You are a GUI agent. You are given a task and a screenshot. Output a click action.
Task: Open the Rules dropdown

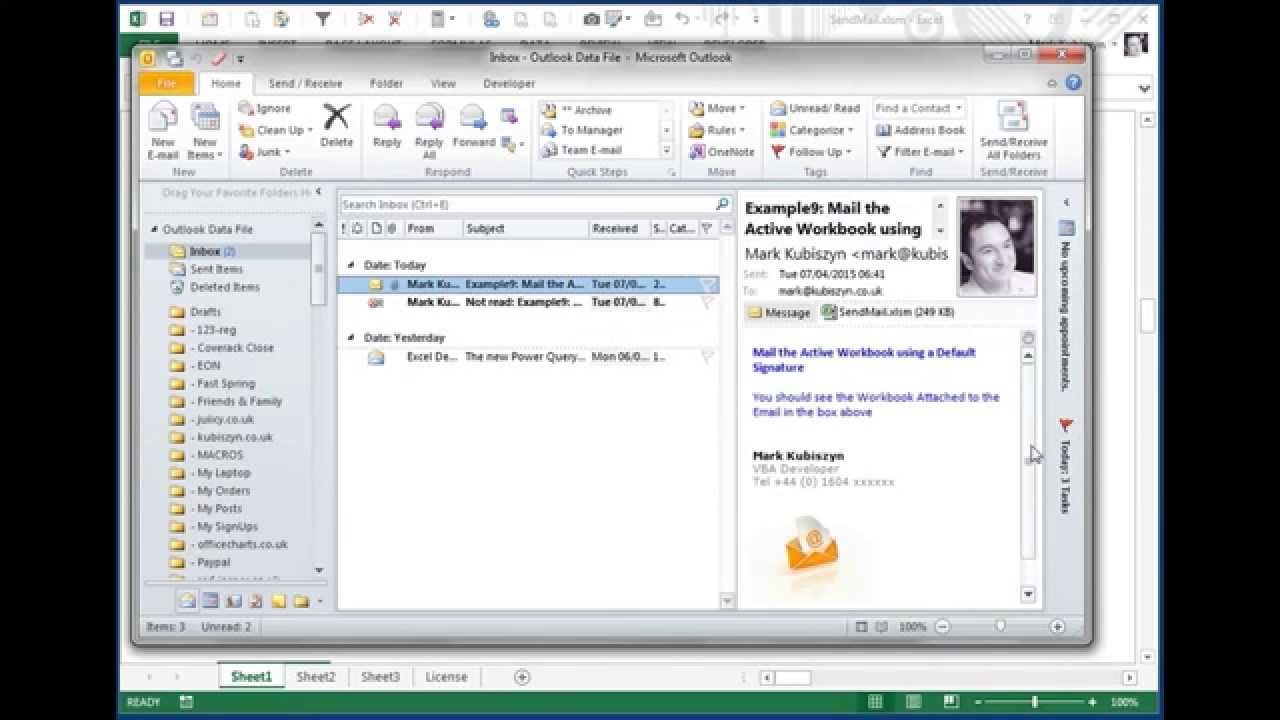[x=717, y=130]
